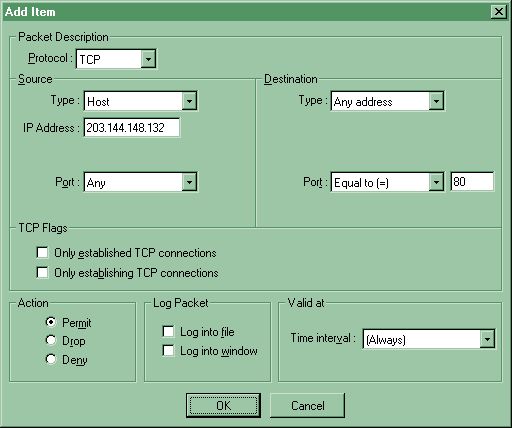Open the Protocol dropdown showing TCP

pos(116,59)
